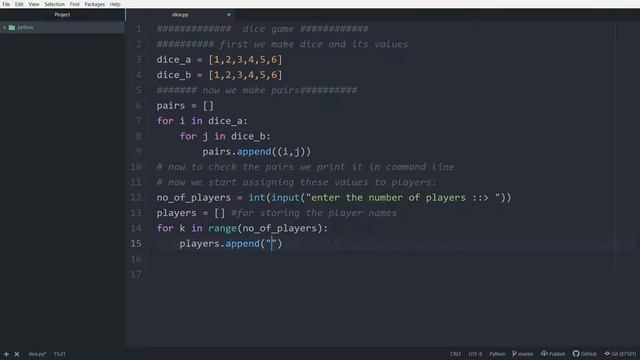The height and width of the screenshot is (360, 640).
Task: Open go-to-line from the 15:21 cursor position
Action: point(60,354)
